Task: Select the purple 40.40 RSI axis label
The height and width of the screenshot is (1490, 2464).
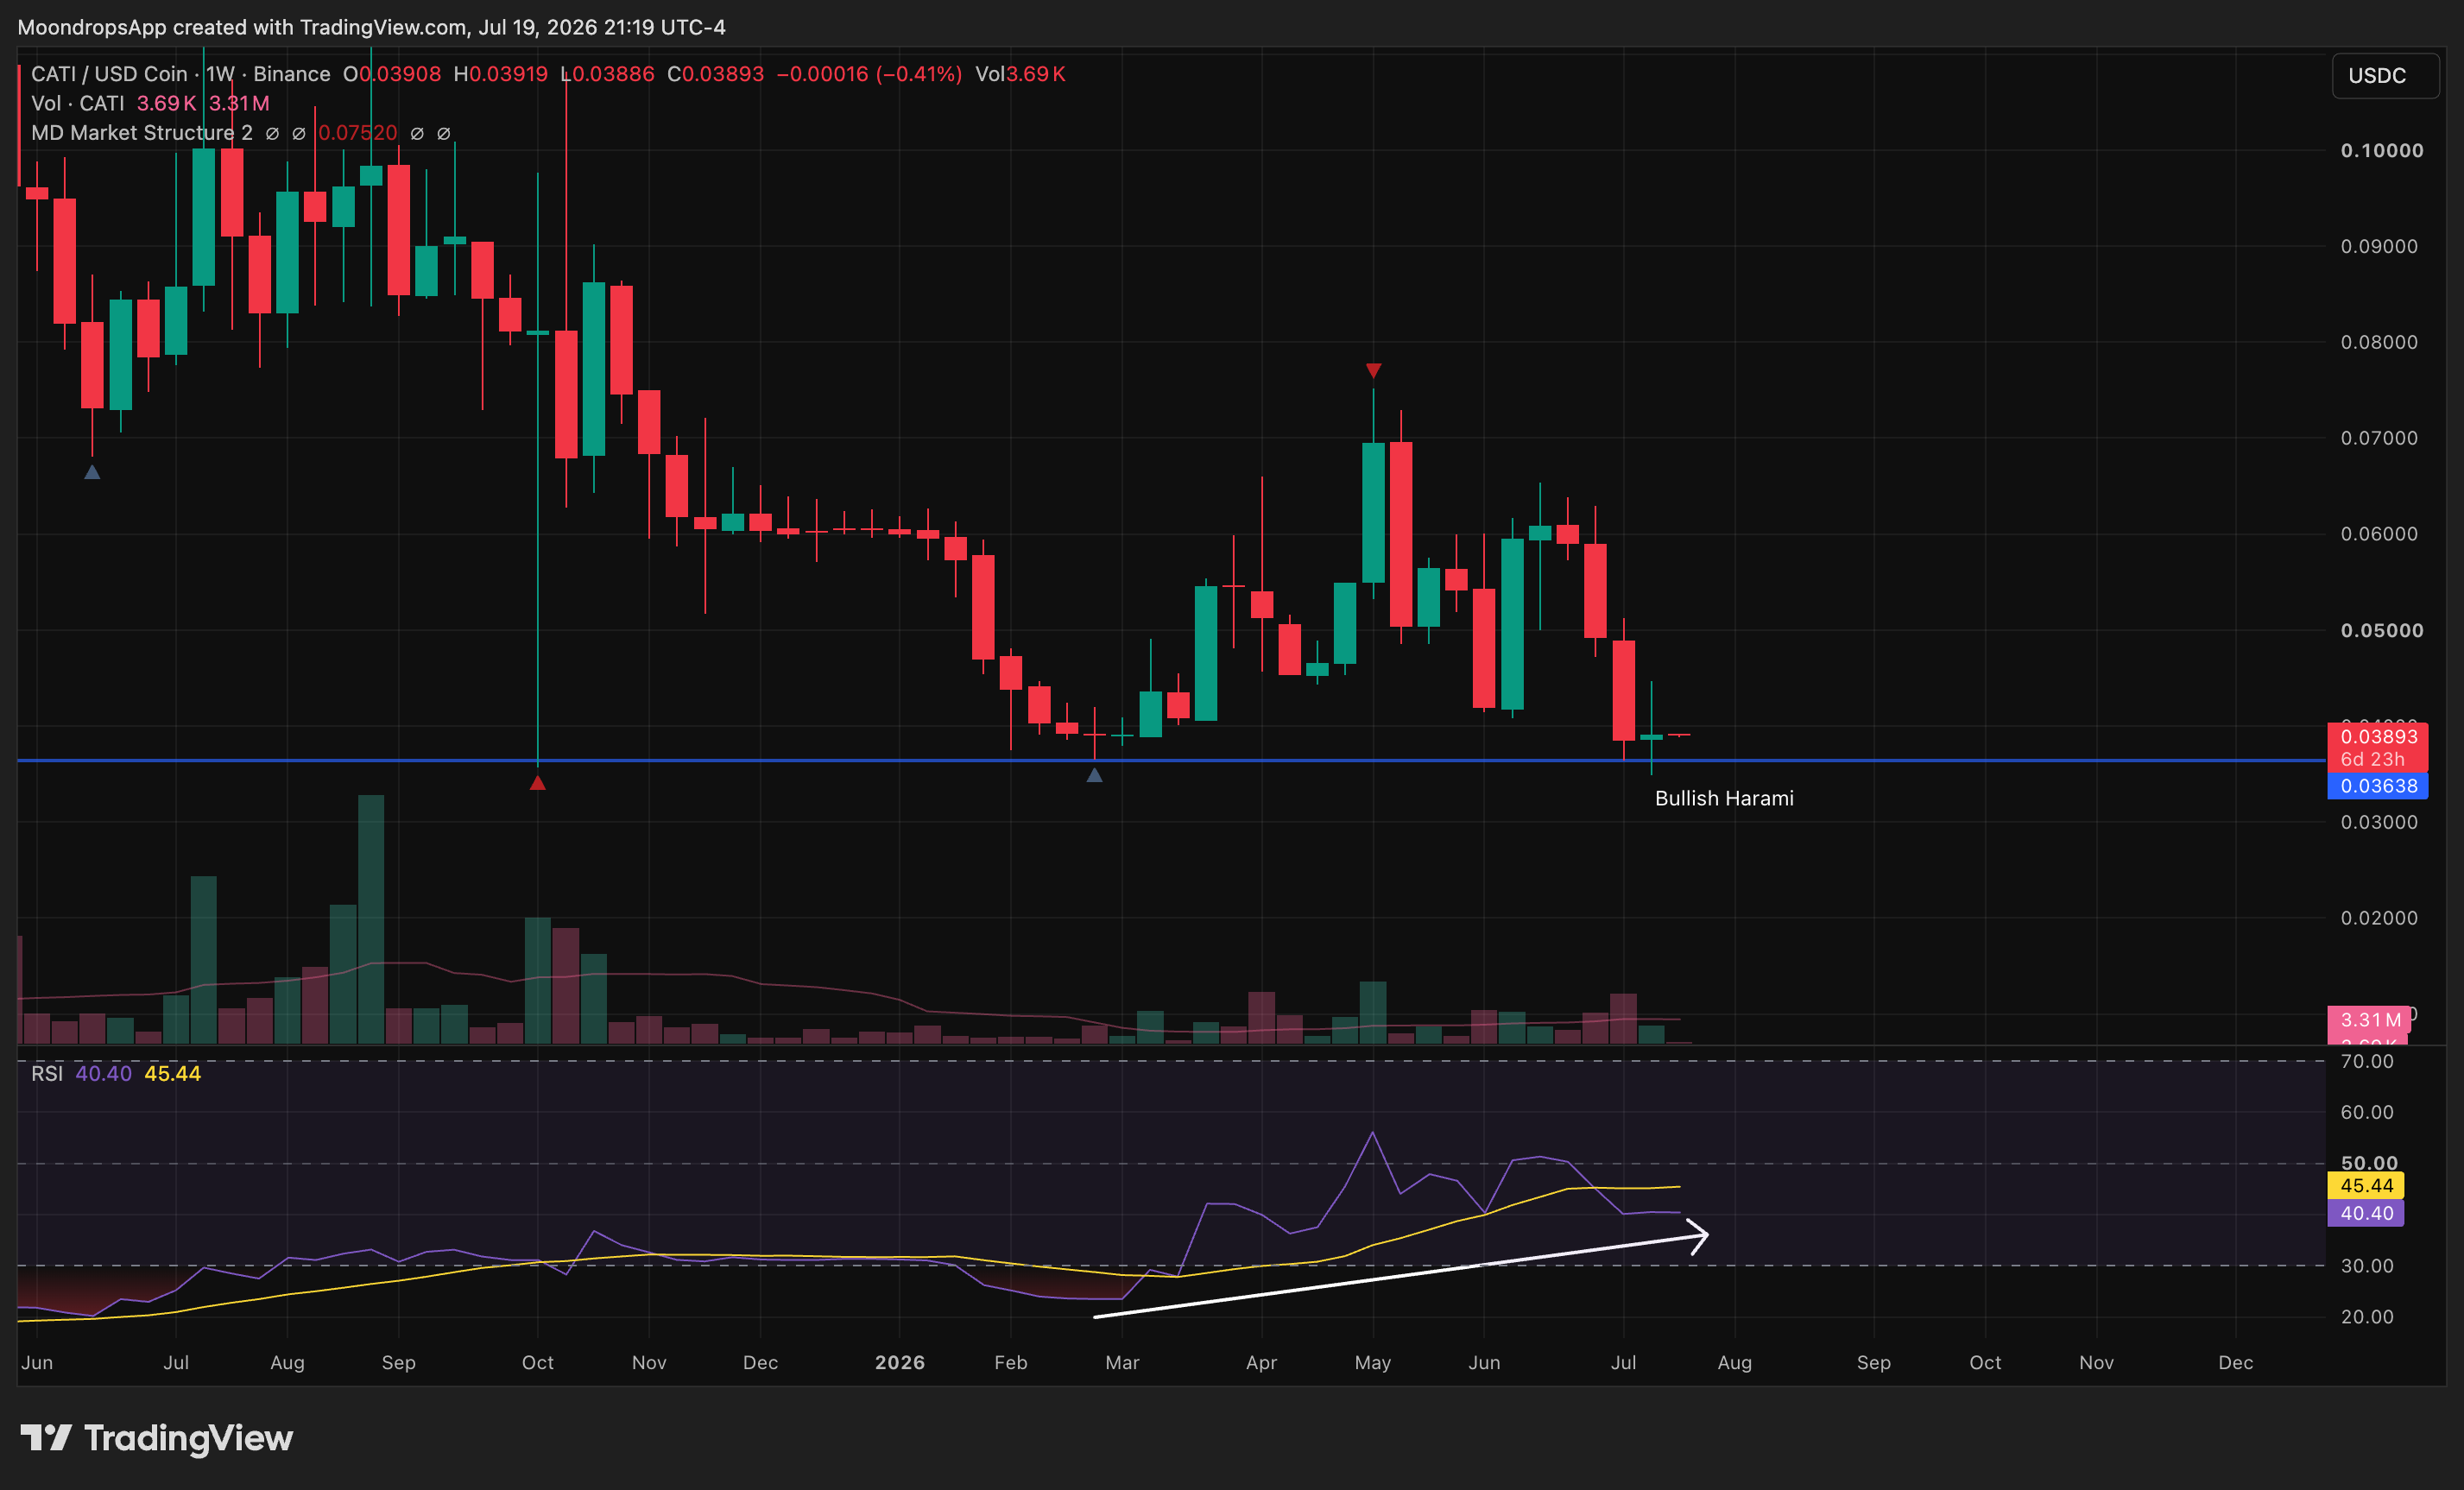Action: (2366, 1213)
